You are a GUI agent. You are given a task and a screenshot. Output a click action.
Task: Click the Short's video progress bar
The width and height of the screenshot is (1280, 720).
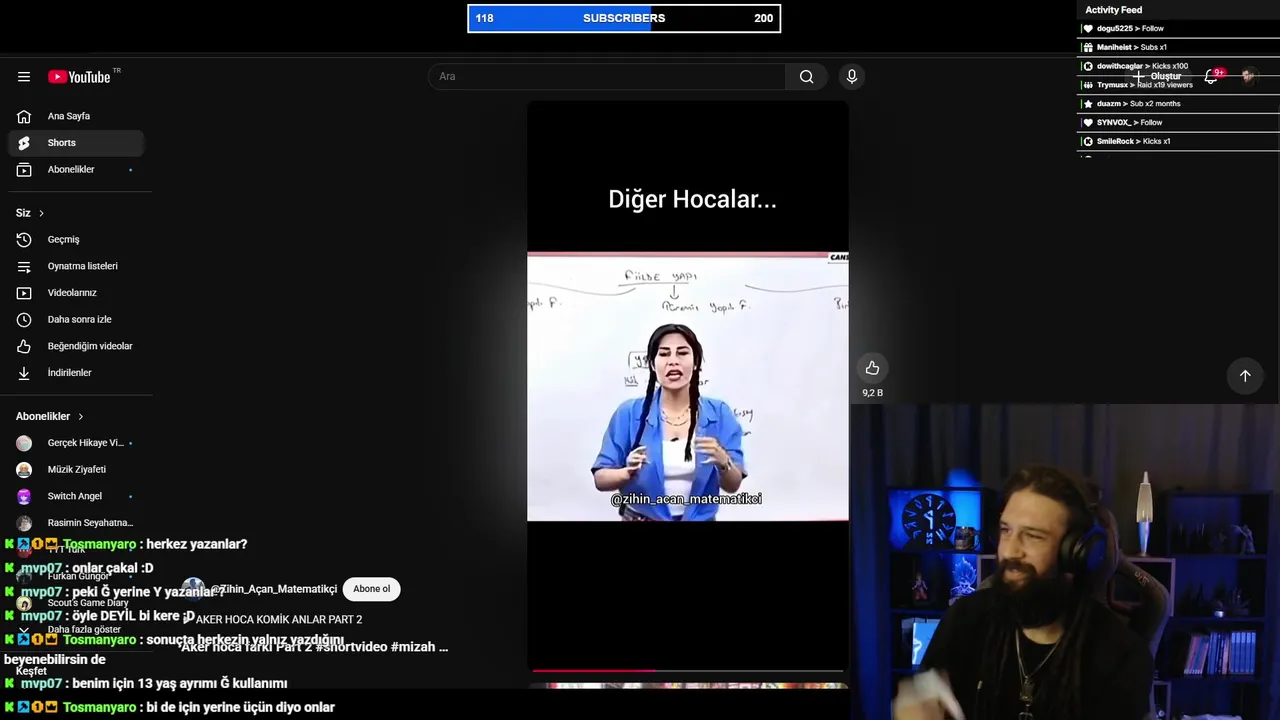point(688,670)
